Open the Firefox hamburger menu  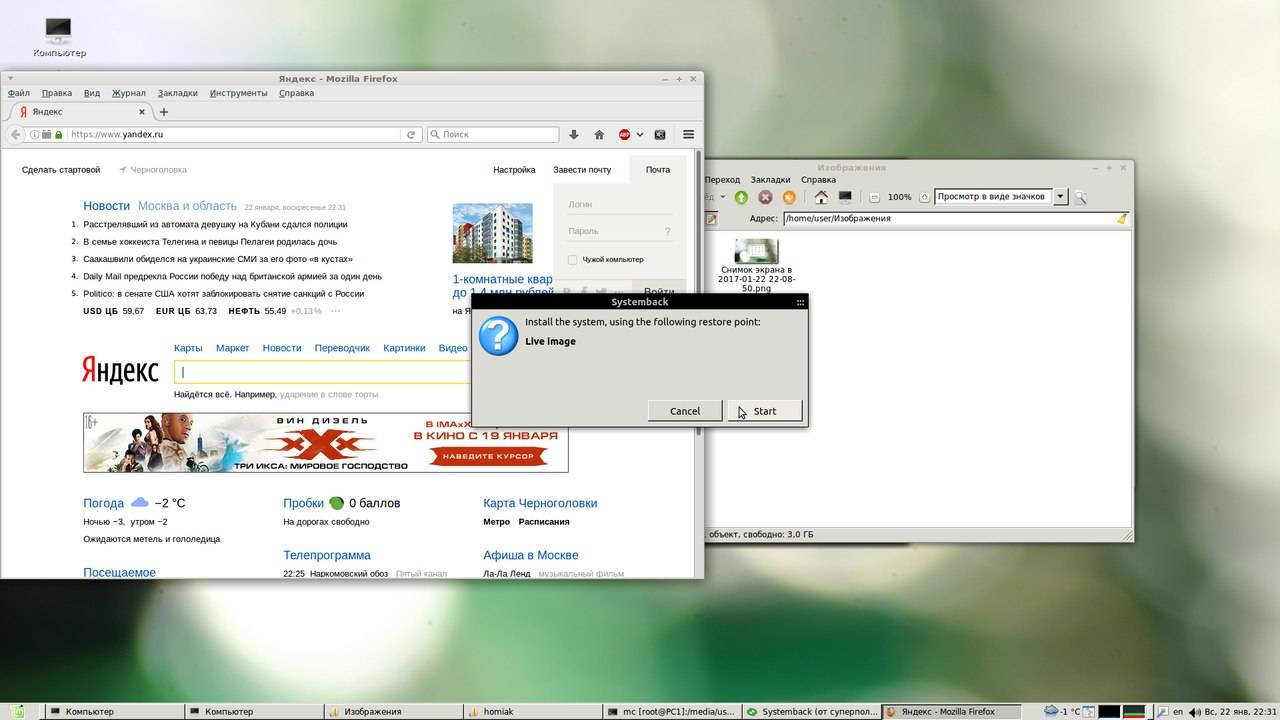click(x=688, y=134)
